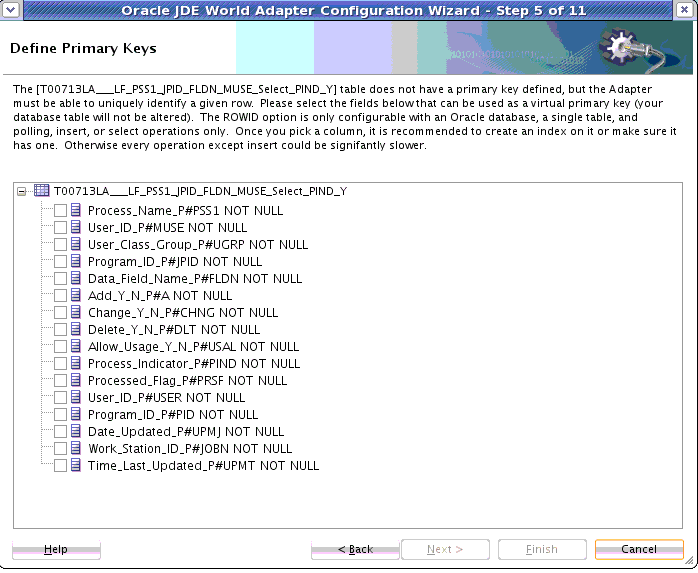Click column icon for Work_Station_ID_P#JOBN
The image size is (698, 573).
76,448
